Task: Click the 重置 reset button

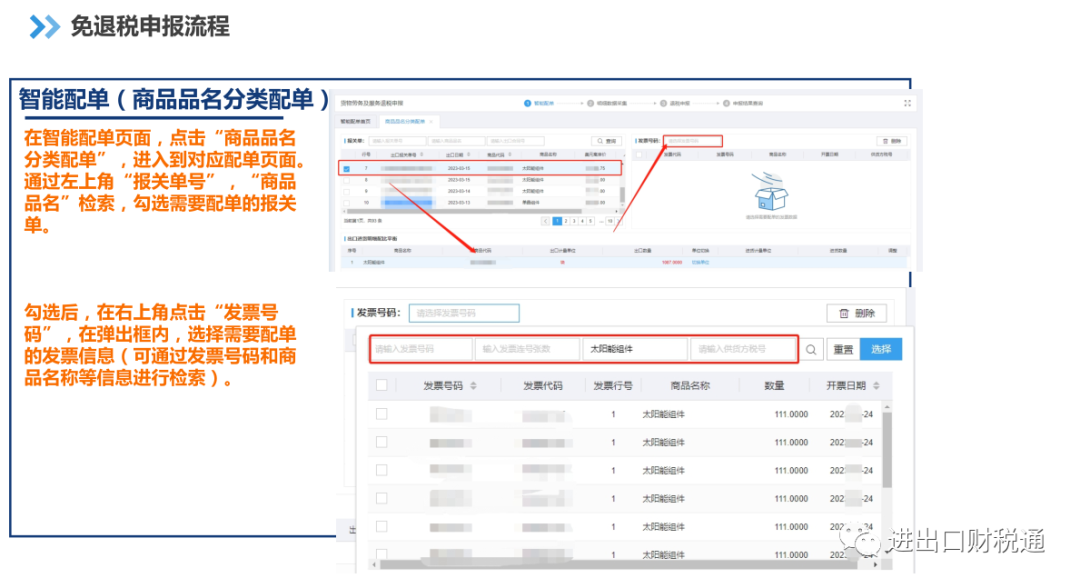Action: 843,349
